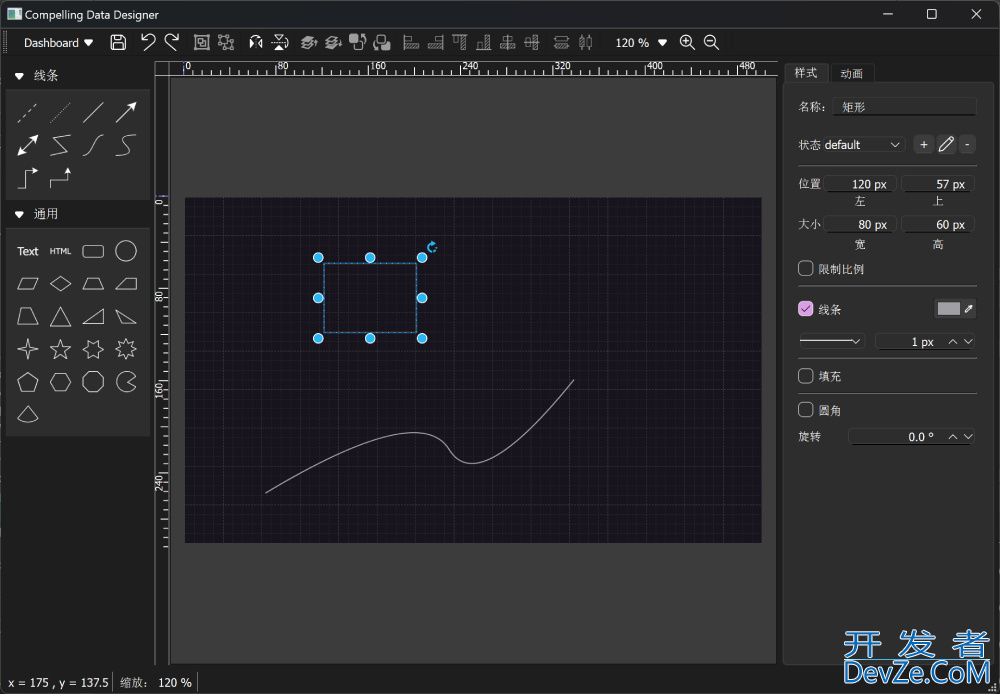The width and height of the screenshot is (1000, 694).
Task: Select the hexagon shape
Action: pos(61,382)
